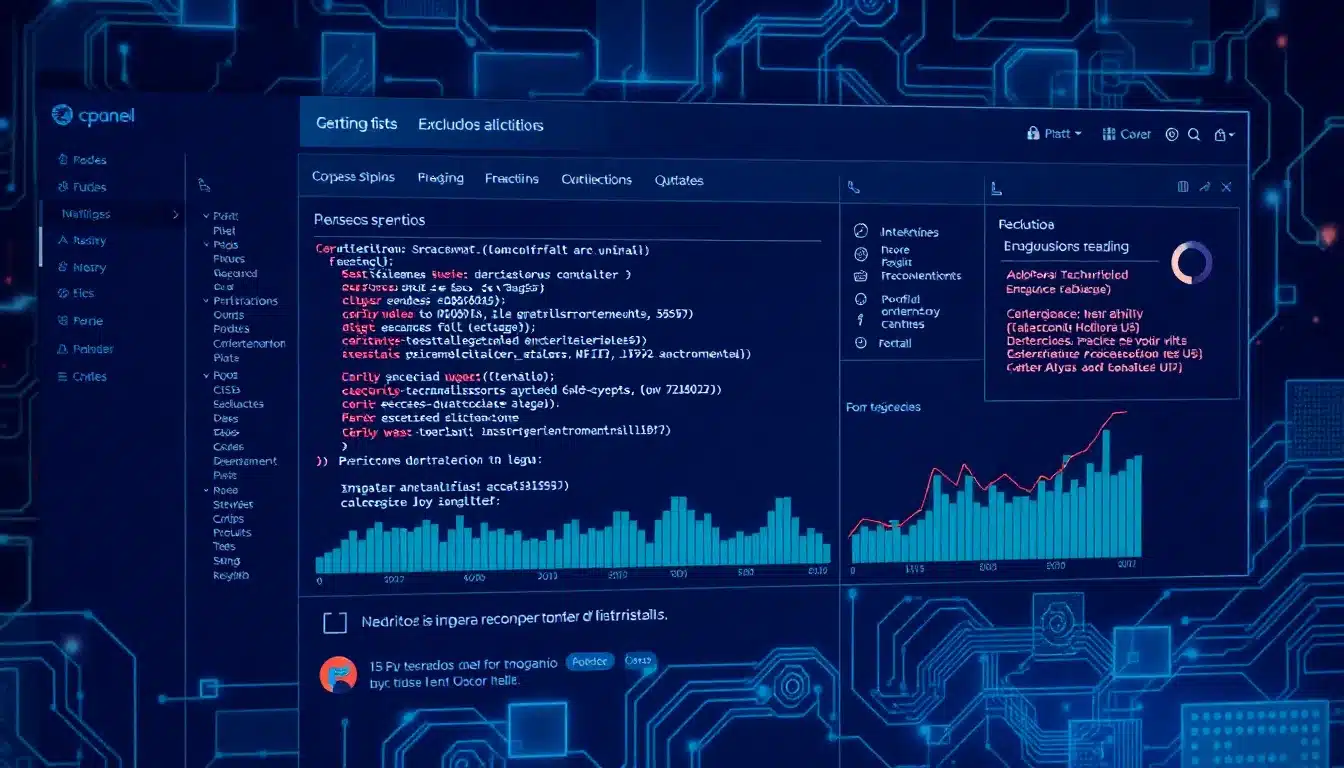Click the grid icon beside Carer
Viewport: 1344px width, 768px height.
pos(1108,134)
